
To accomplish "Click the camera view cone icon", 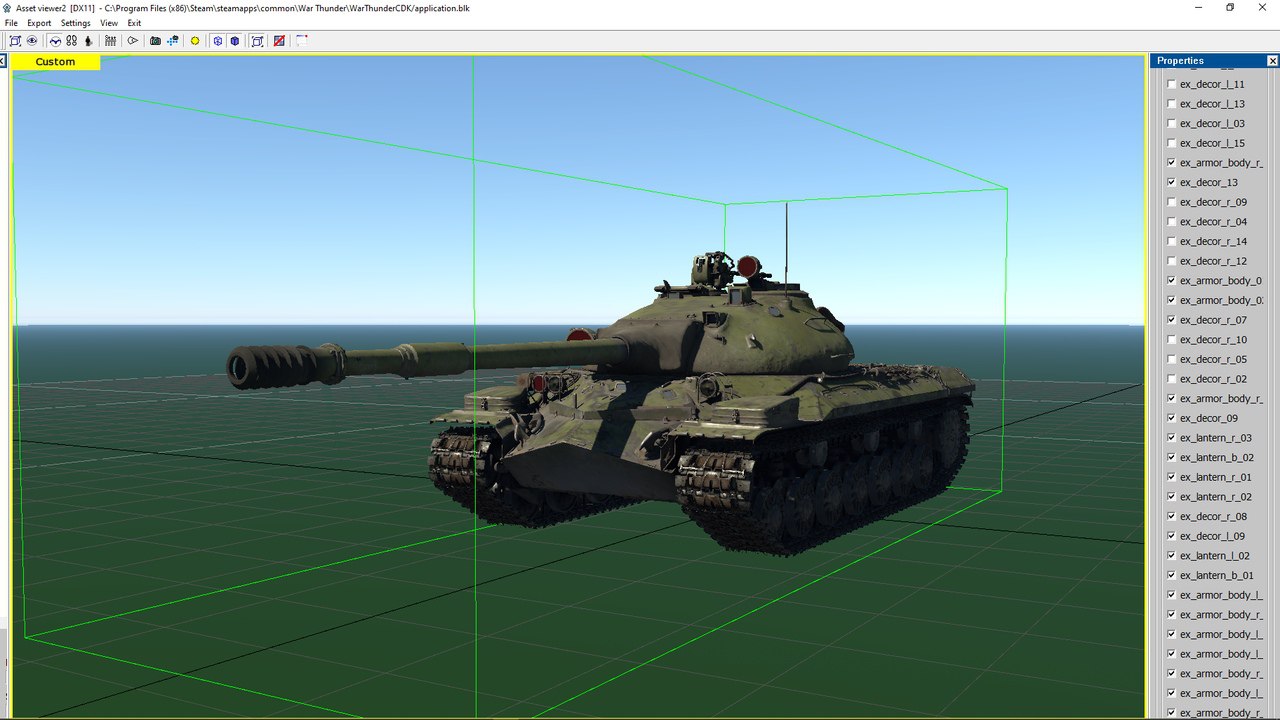I will pyautogui.click(x=132, y=41).
